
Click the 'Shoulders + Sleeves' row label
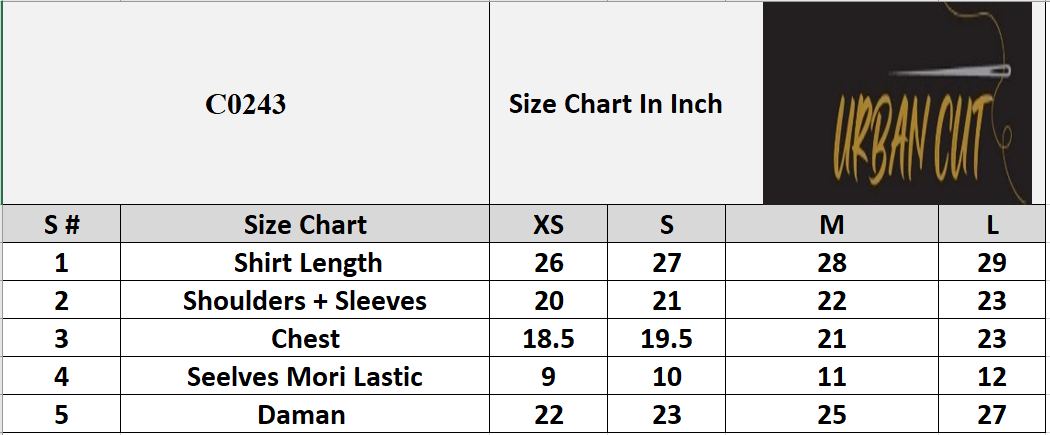click(305, 301)
